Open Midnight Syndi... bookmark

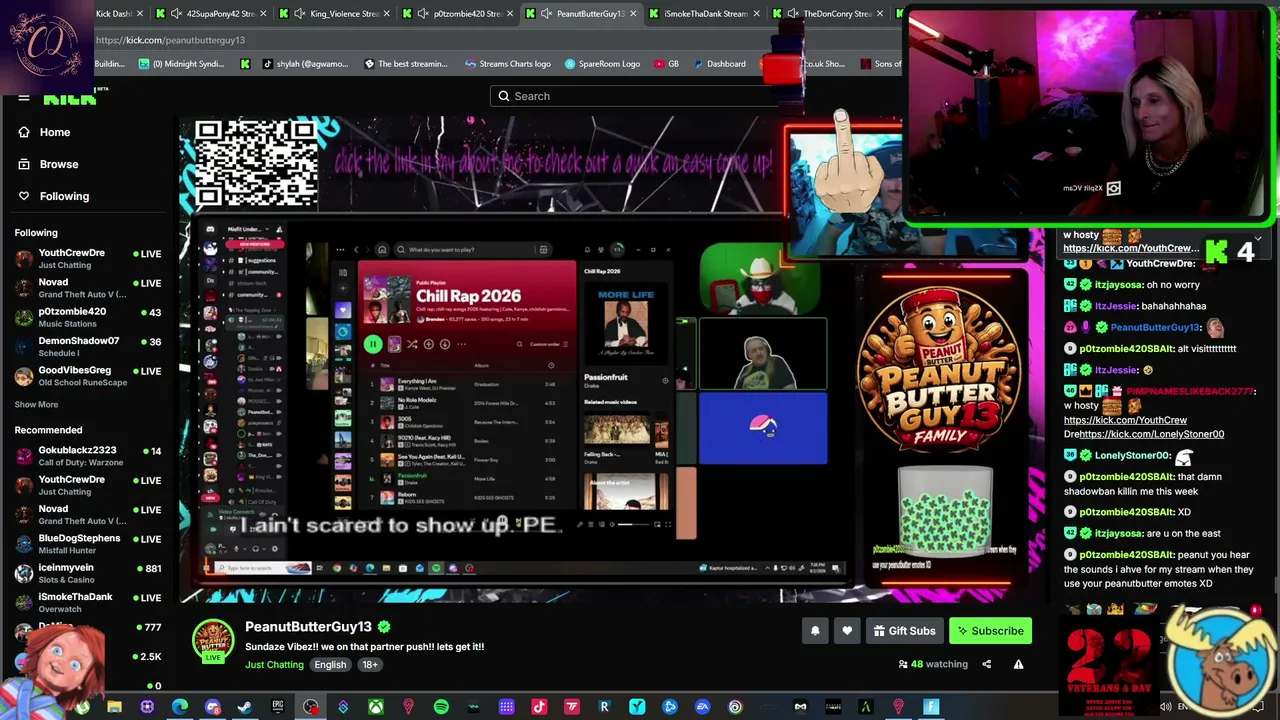pos(181,64)
